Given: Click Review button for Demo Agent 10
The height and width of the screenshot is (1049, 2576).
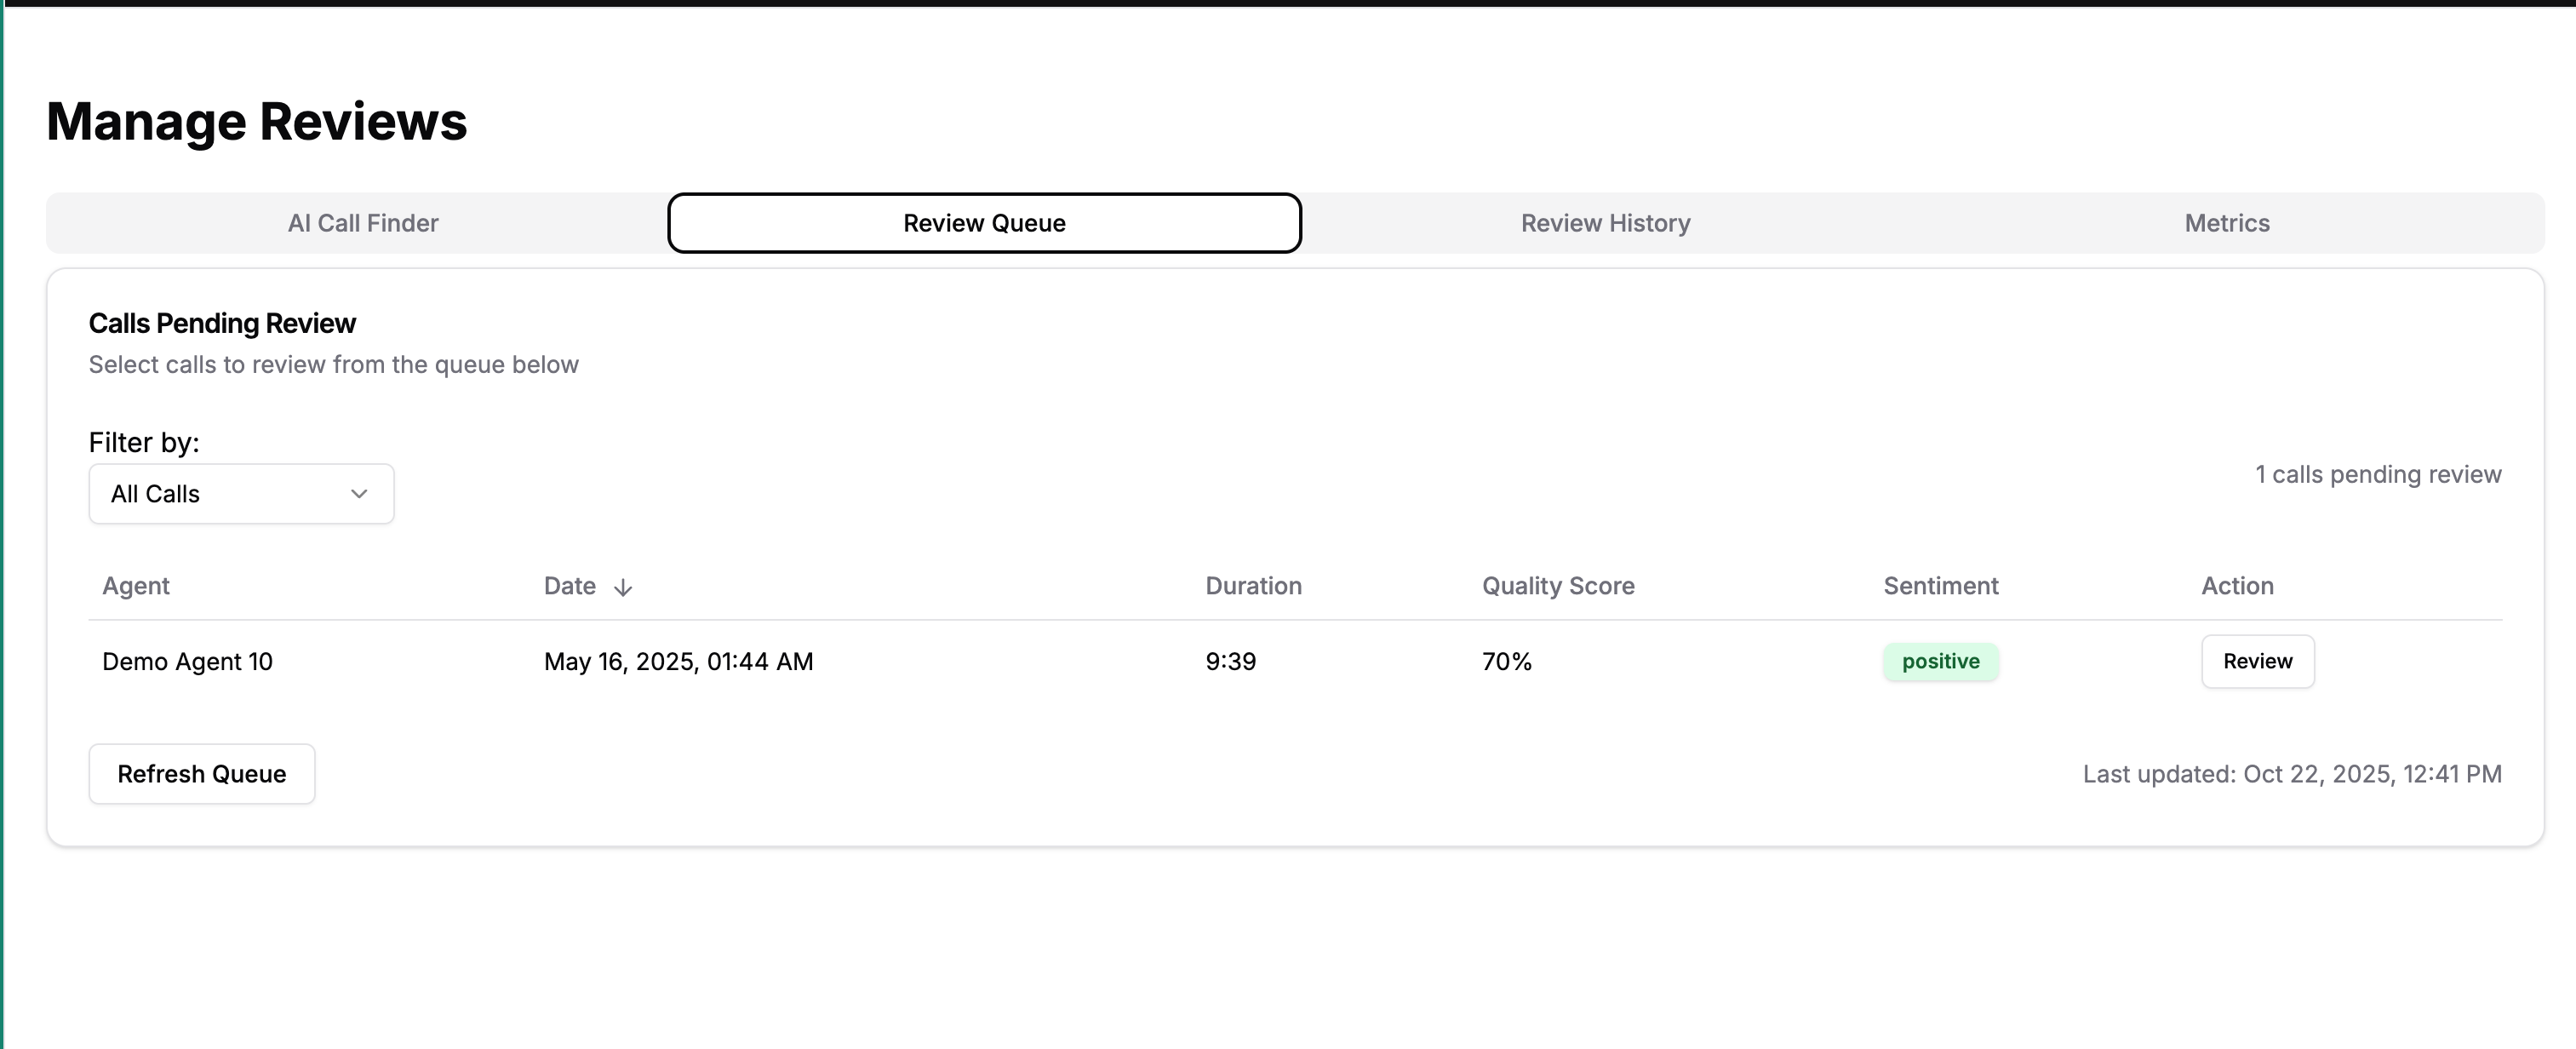Looking at the screenshot, I should coord(2257,661).
